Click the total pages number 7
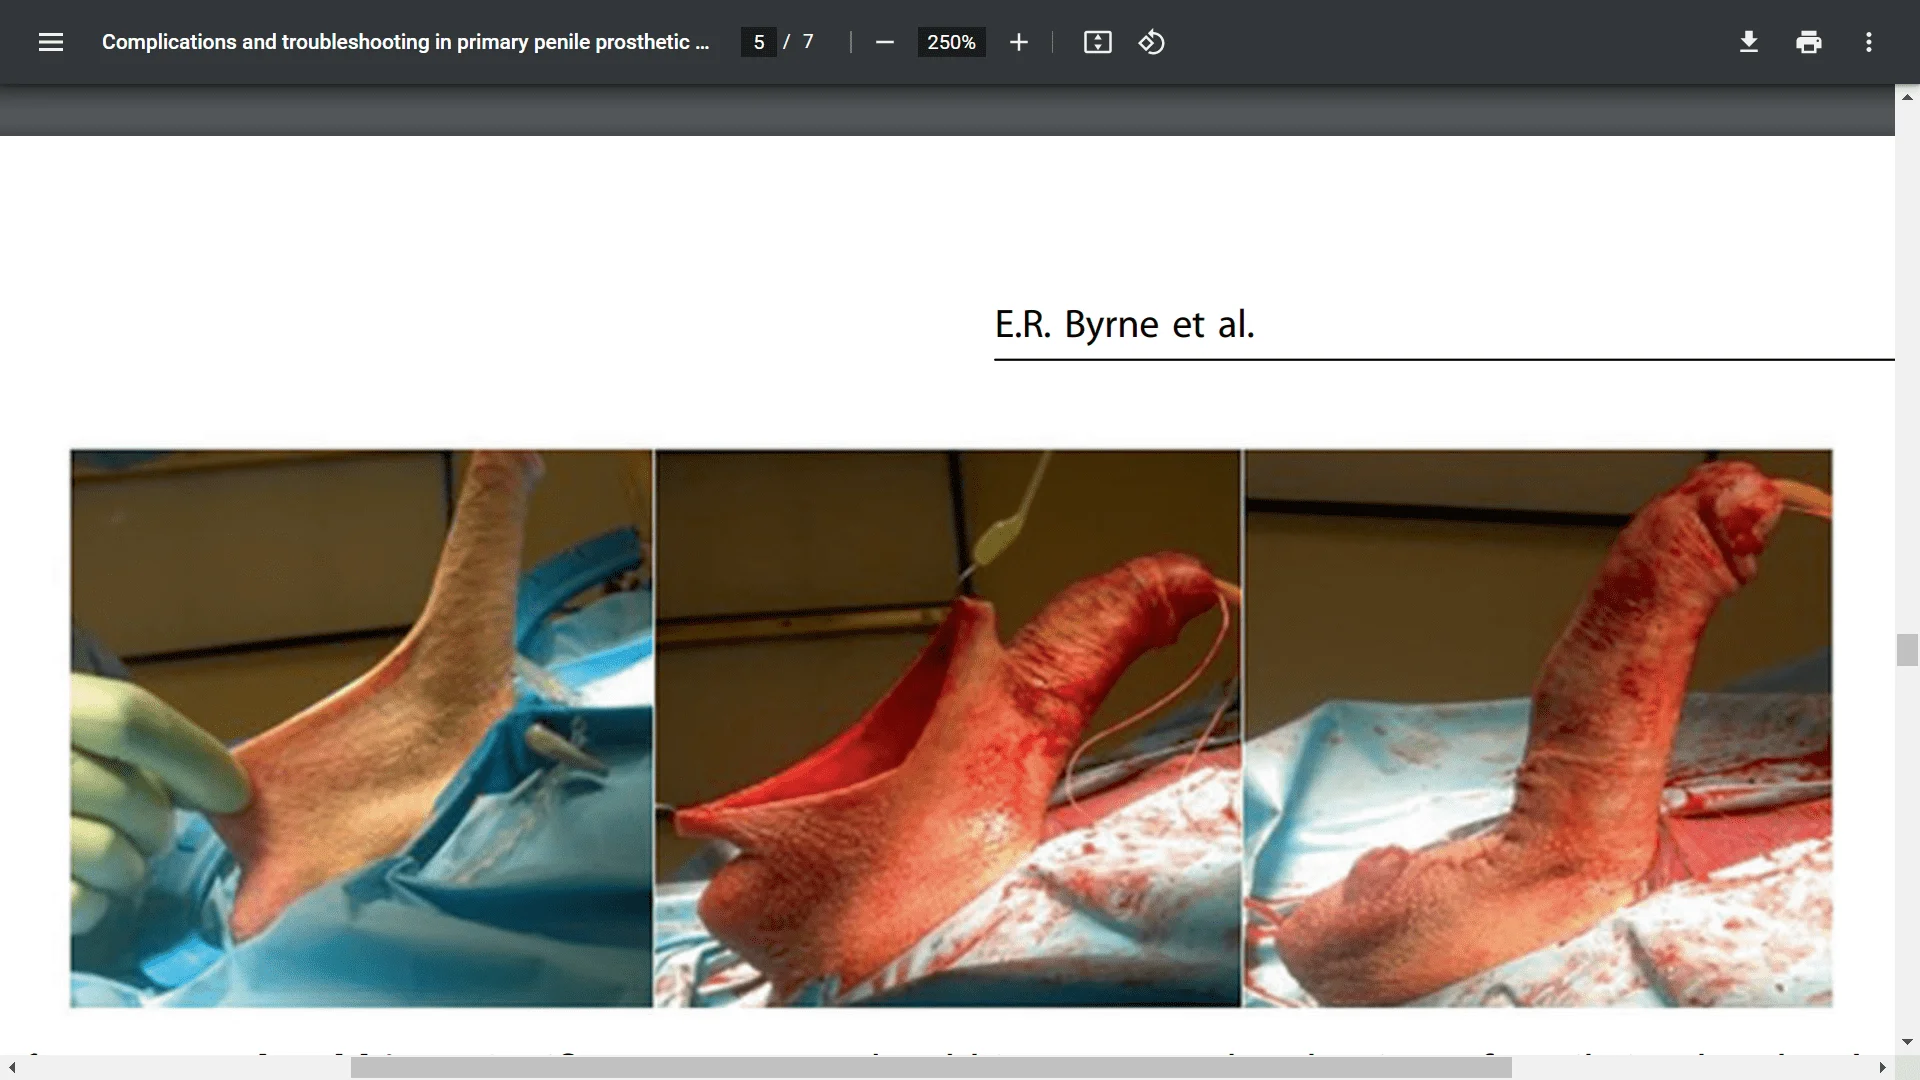 tap(808, 42)
